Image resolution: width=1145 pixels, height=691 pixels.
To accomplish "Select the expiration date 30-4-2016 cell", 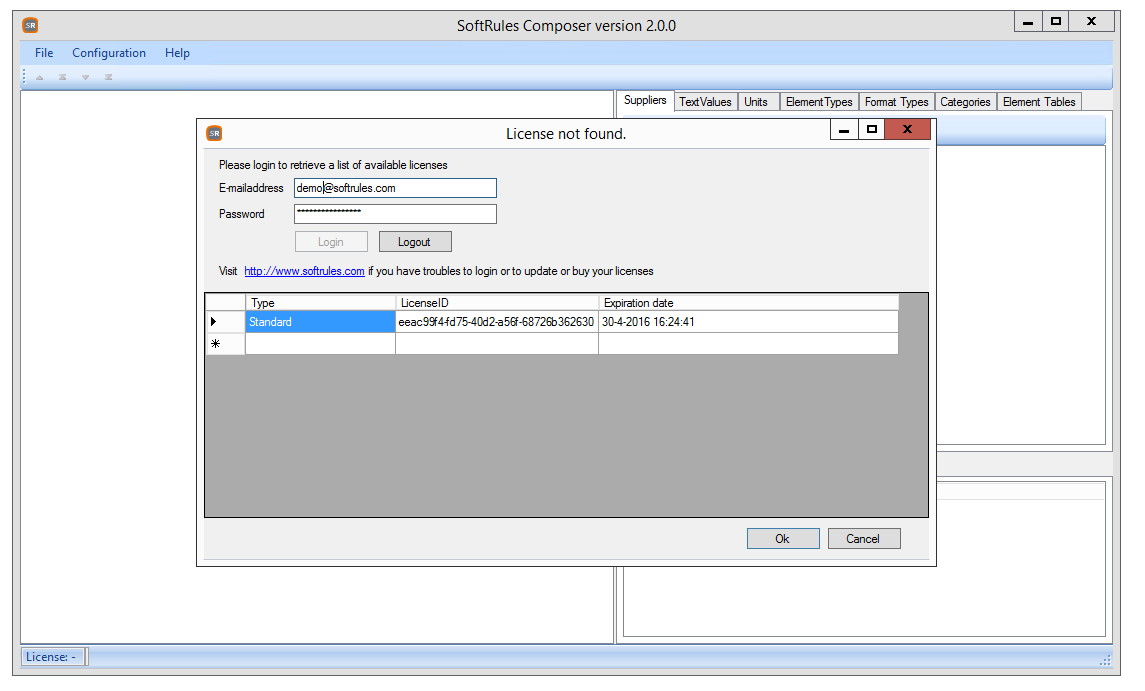I will tap(748, 322).
